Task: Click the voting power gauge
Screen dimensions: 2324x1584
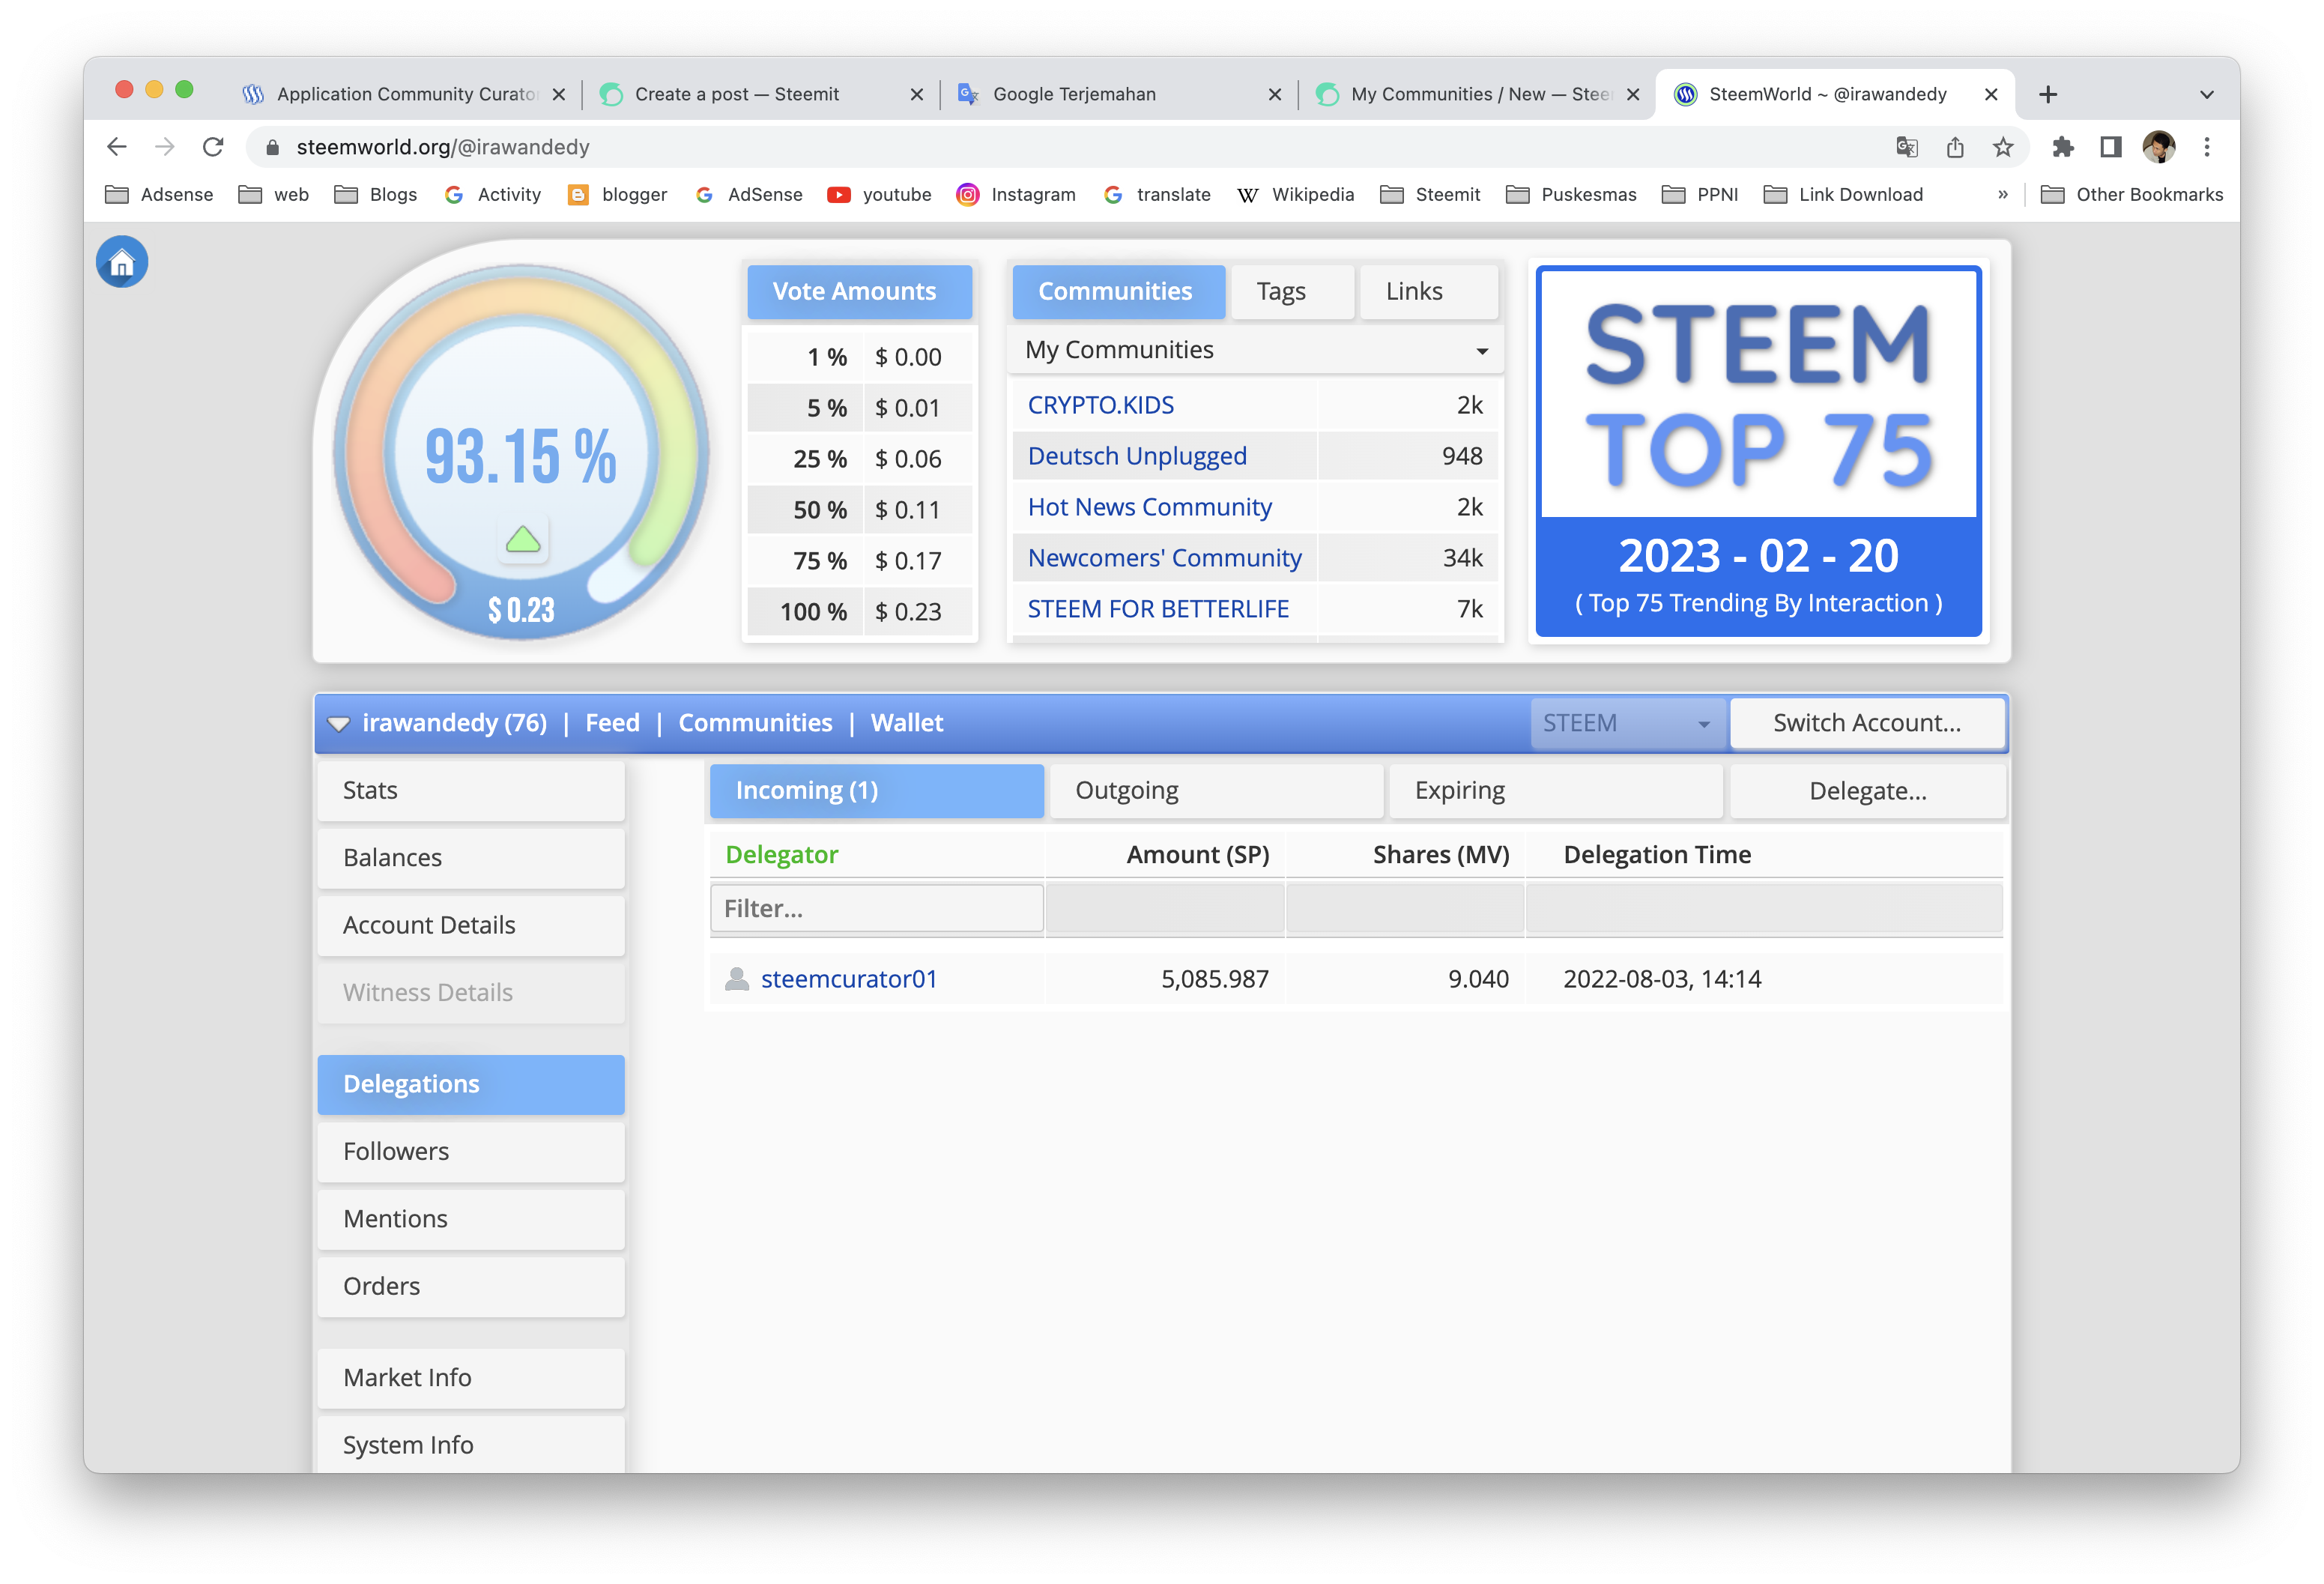Action: pos(521,455)
